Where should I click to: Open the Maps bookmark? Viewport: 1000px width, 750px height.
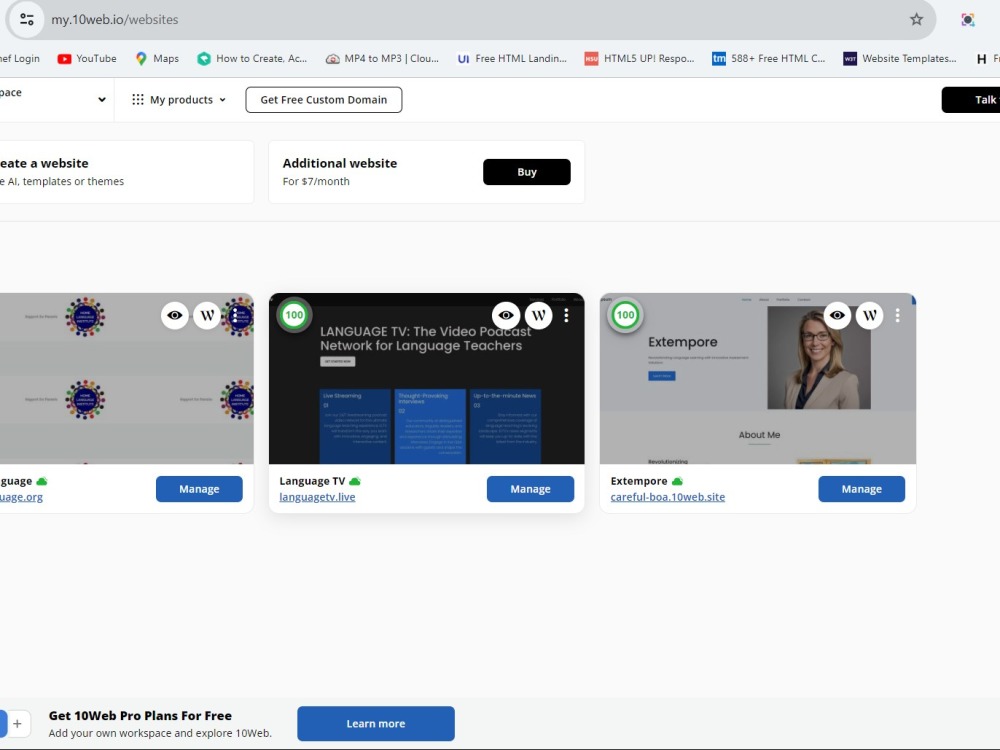(157, 59)
